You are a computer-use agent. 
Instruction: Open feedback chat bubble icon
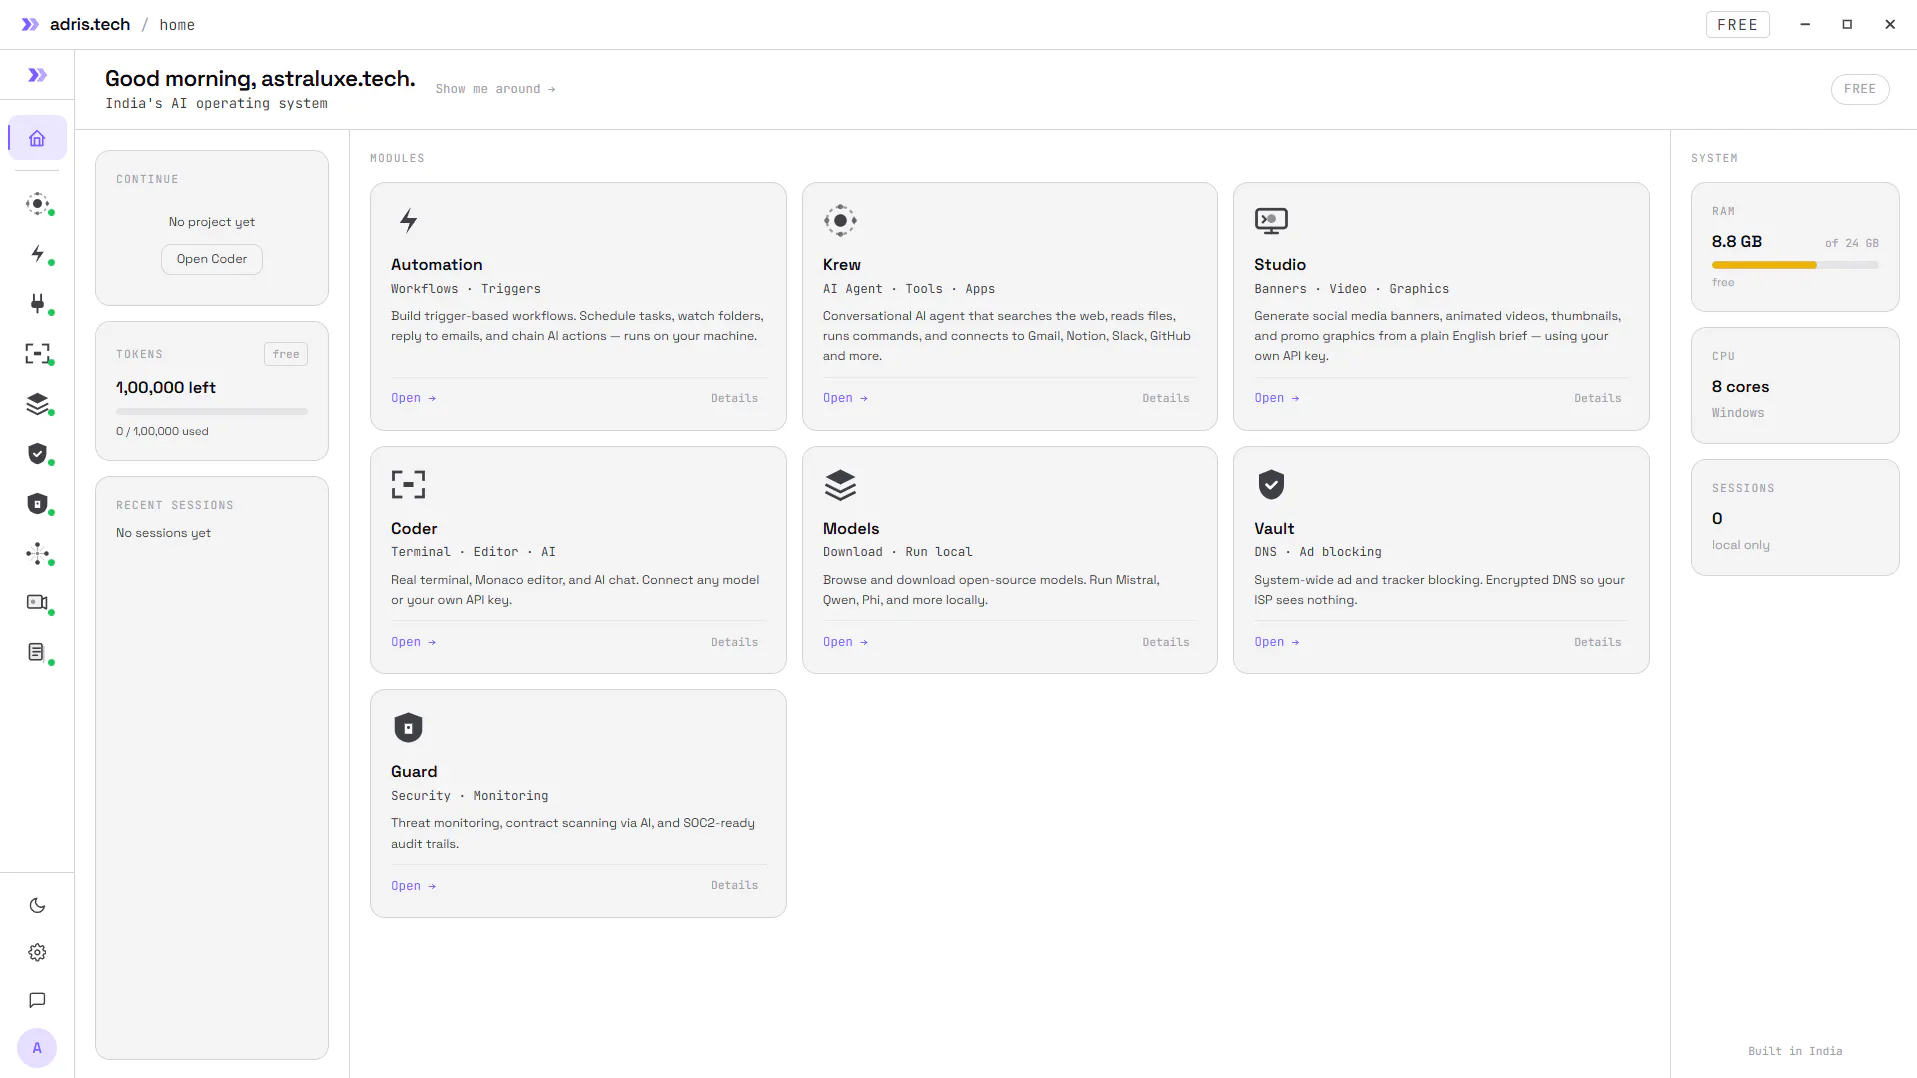click(37, 1000)
